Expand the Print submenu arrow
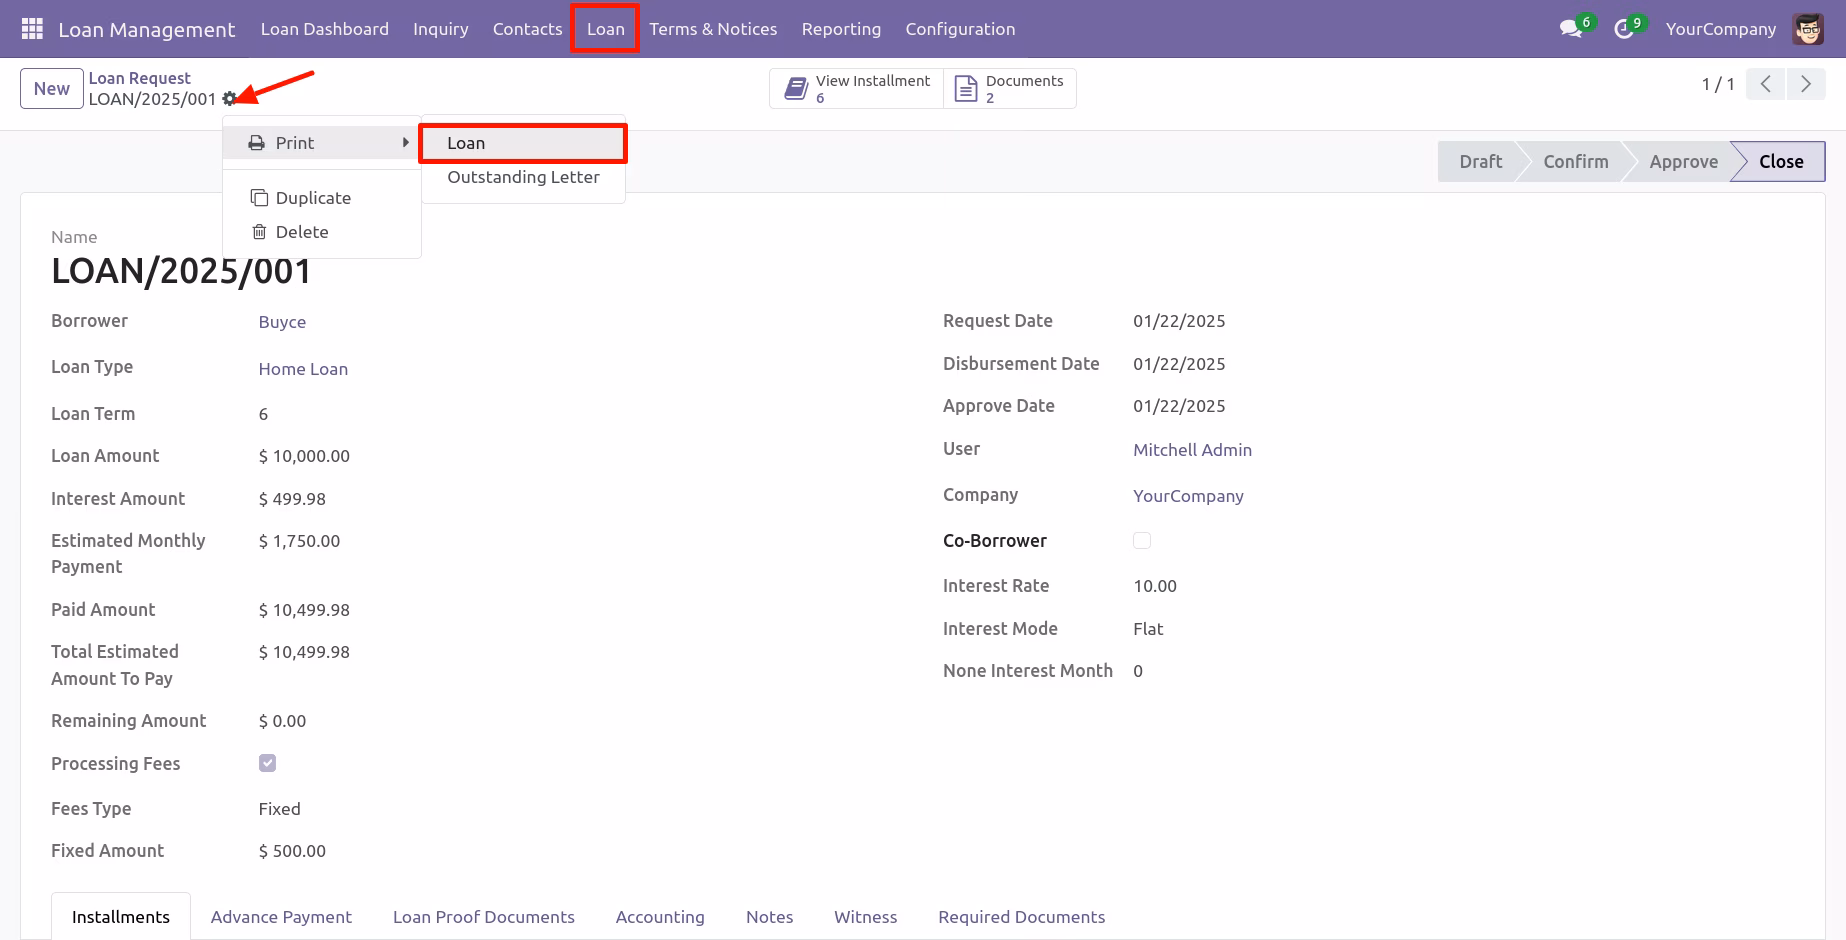Image resolution: width=1846 pixels, height=940 pixels. click(405, 143)
